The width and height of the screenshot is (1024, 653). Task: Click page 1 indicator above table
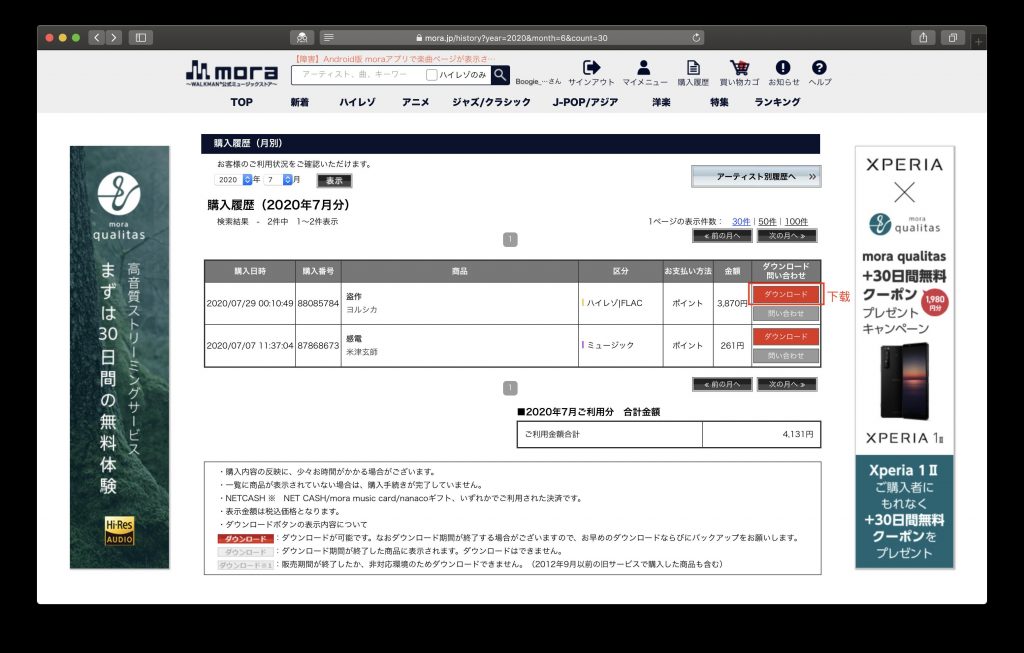pos(510,240)
